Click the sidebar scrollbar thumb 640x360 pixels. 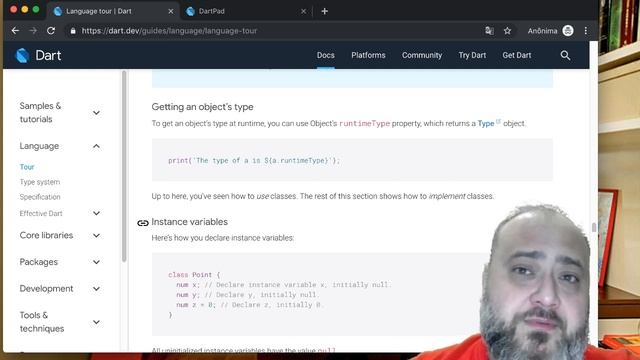click(x=124, y=165)
